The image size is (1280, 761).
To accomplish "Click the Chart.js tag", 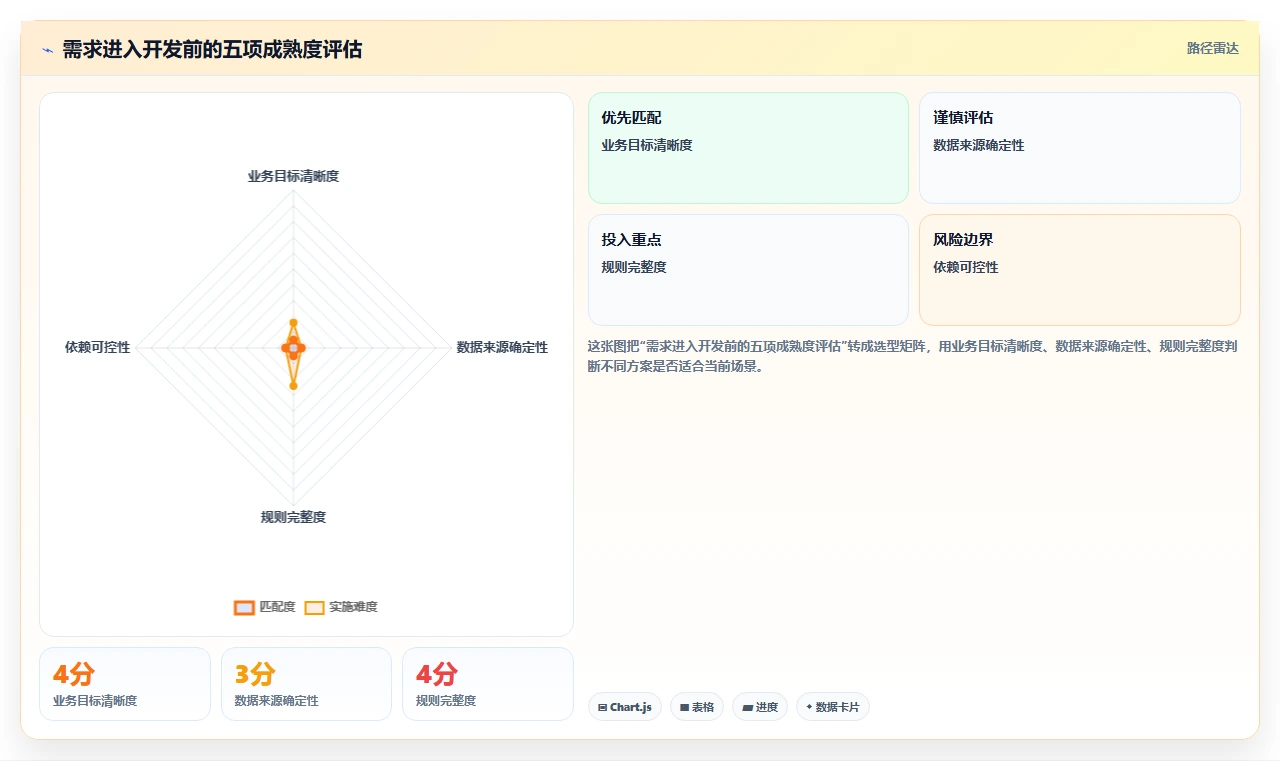I will [625, 707].
